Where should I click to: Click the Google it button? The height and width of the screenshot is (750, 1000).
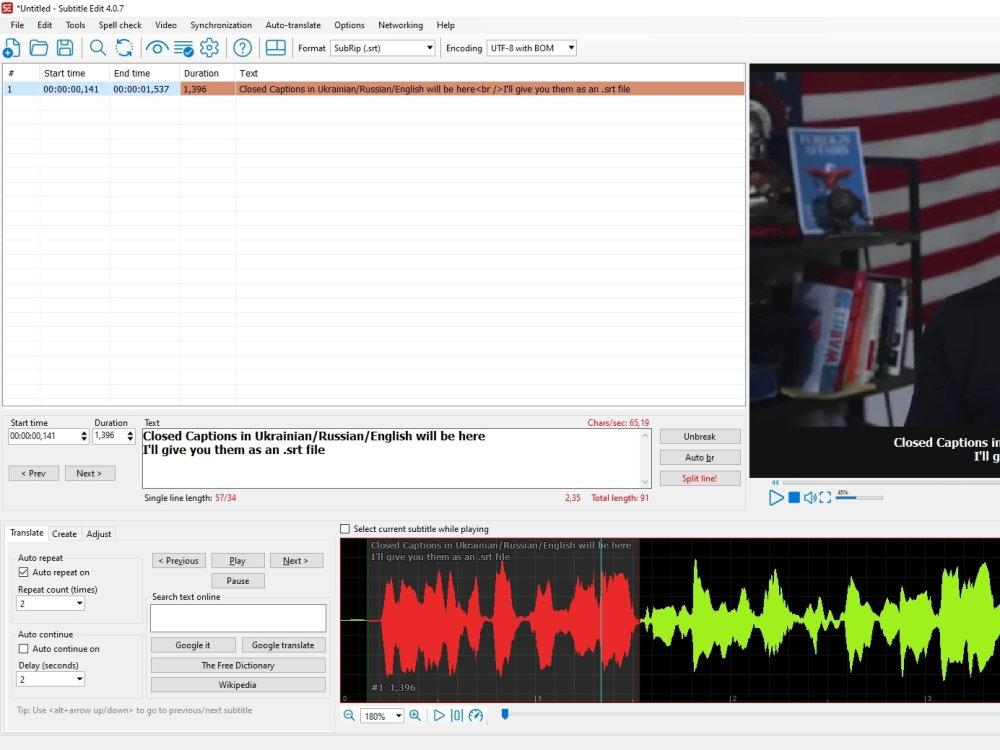[193, 645]
